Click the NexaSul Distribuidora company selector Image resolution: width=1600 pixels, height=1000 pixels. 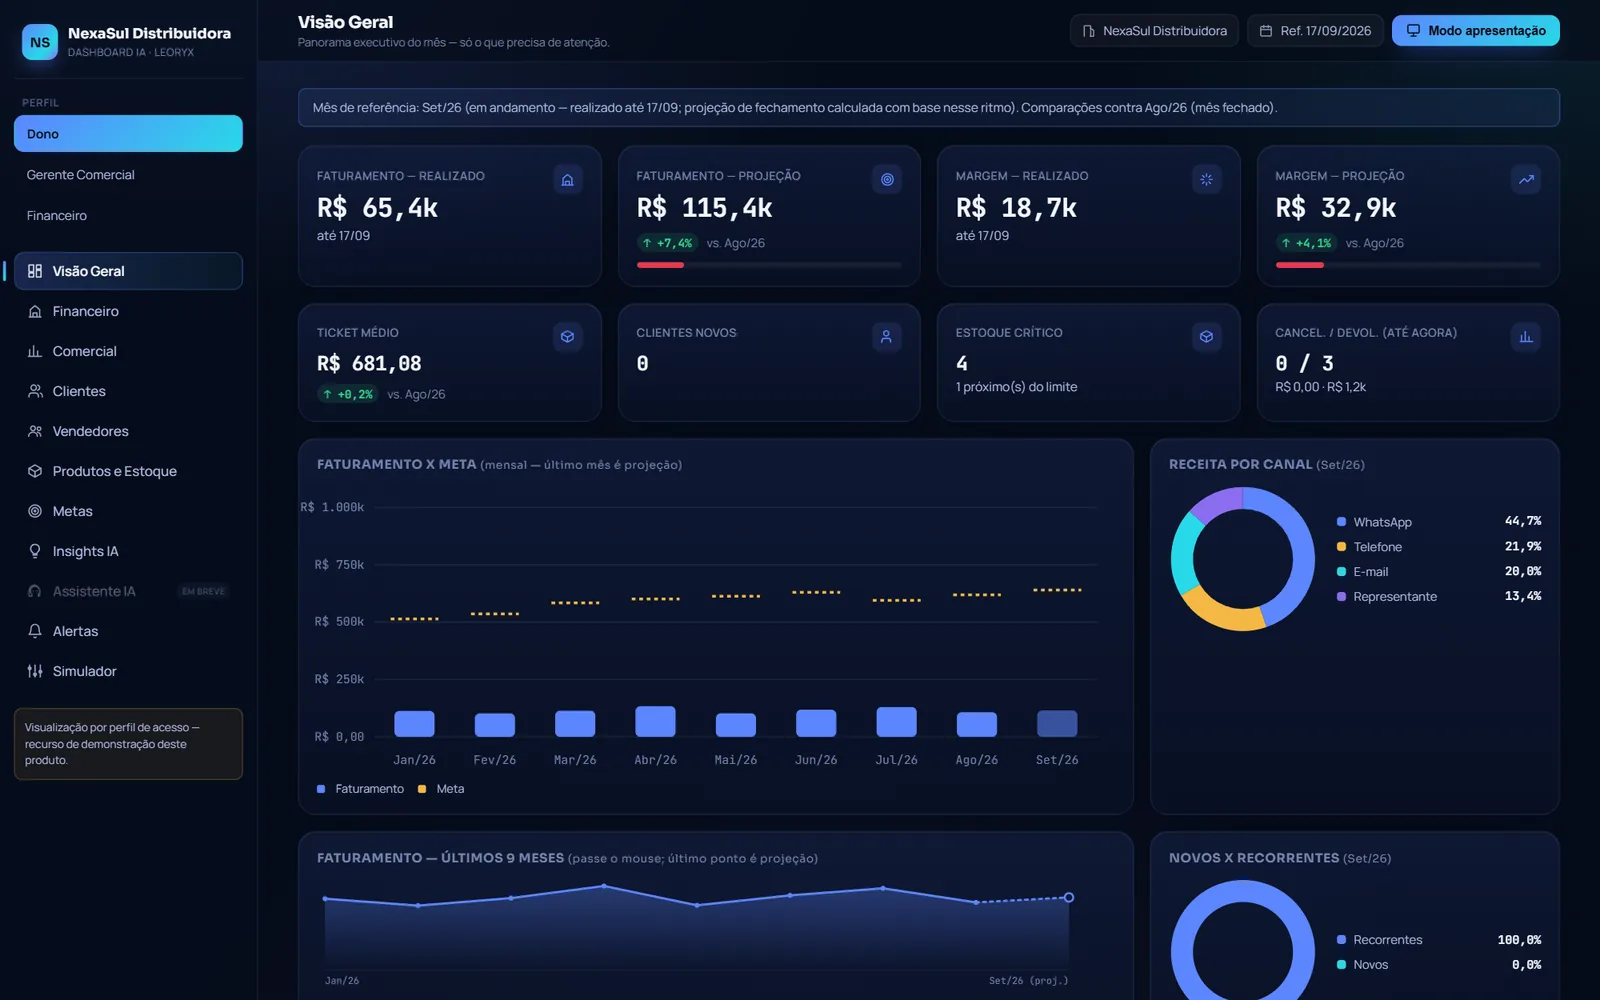point(1154,31)
